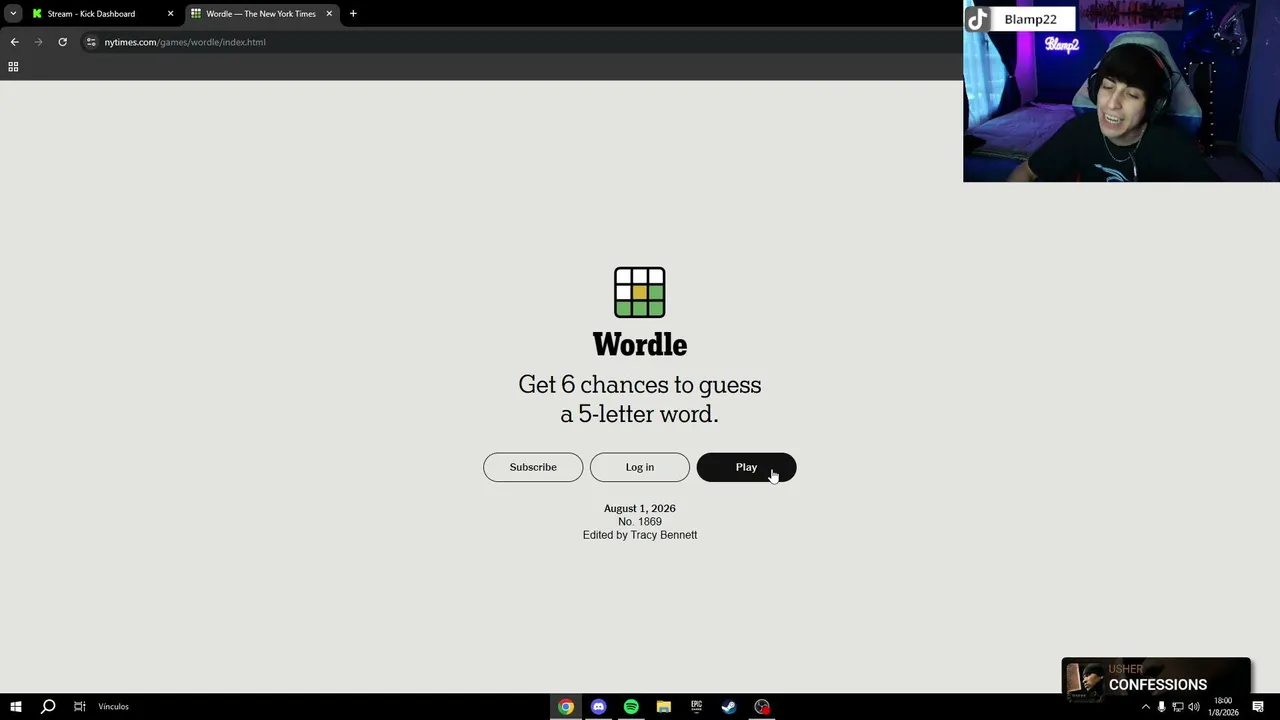The width and height of the screenshot is (1280, 720).
Task: Open the red-black circular app on taskbar
Action: coord(762,707)
